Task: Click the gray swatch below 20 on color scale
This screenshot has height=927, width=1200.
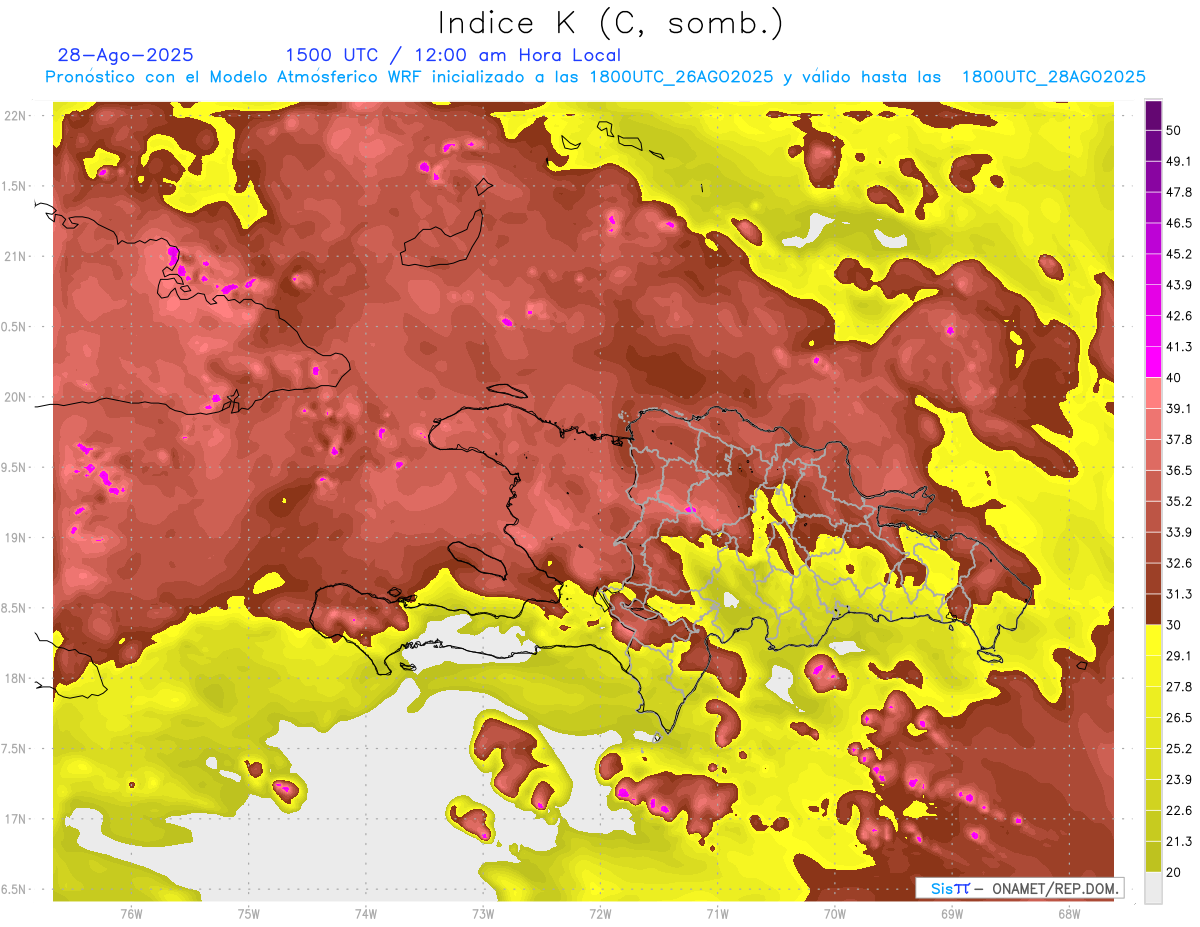Action: point(1153,888)
